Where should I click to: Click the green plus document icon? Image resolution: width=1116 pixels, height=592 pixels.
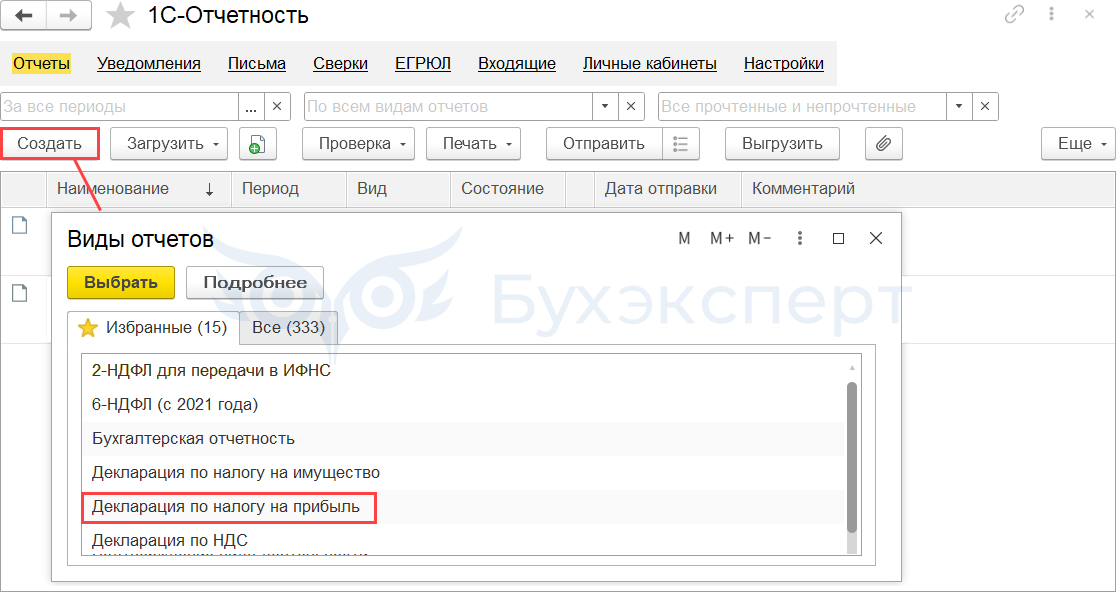(257, 144)
